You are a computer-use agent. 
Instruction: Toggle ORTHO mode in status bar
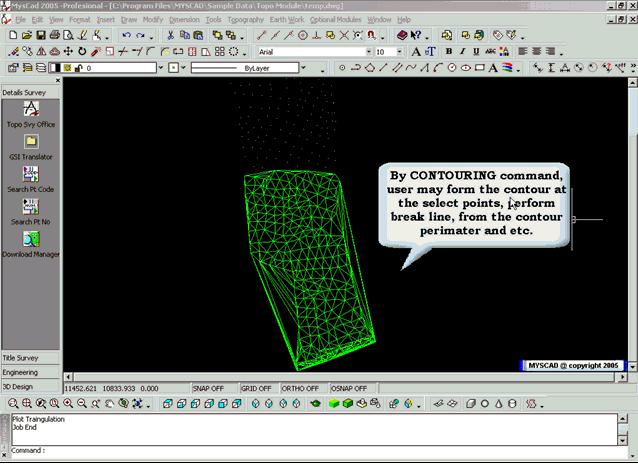[300, 388]
